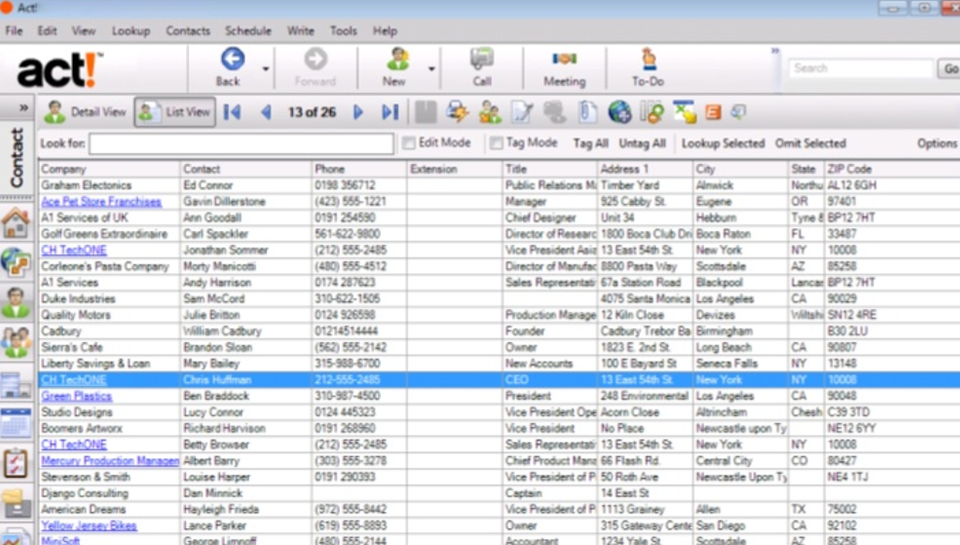Open the Tools menu
This screenshot has height=545, width=960.
(343, 31)
